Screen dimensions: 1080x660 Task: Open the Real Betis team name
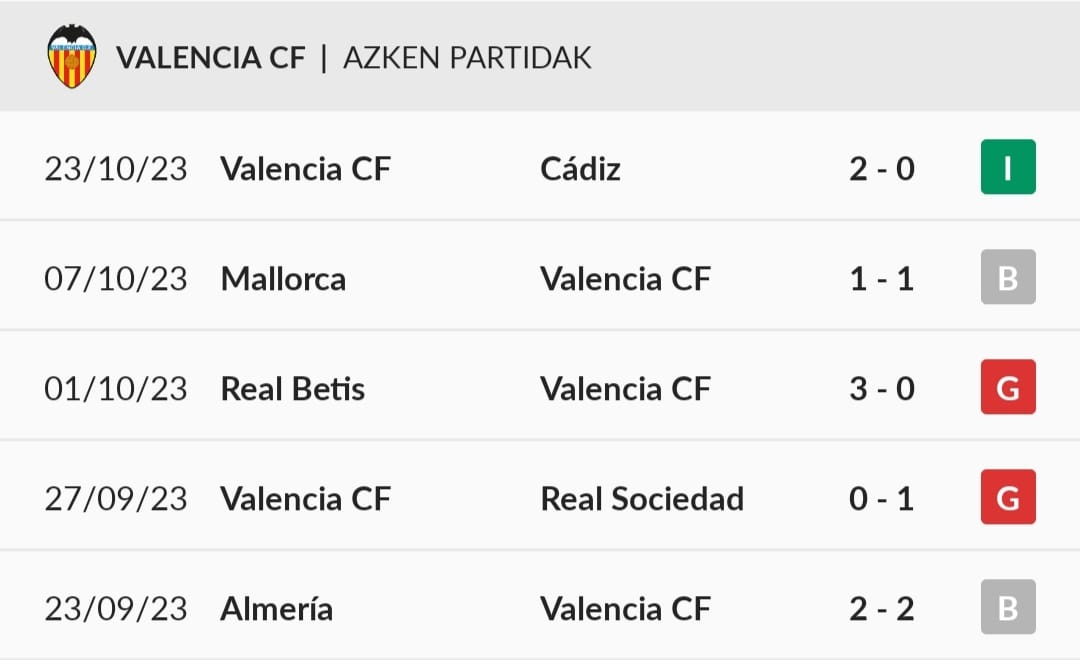tap(293, 389)
